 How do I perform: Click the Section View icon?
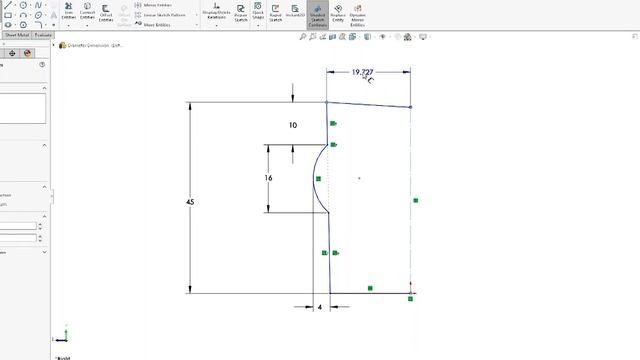pos(332,37)
